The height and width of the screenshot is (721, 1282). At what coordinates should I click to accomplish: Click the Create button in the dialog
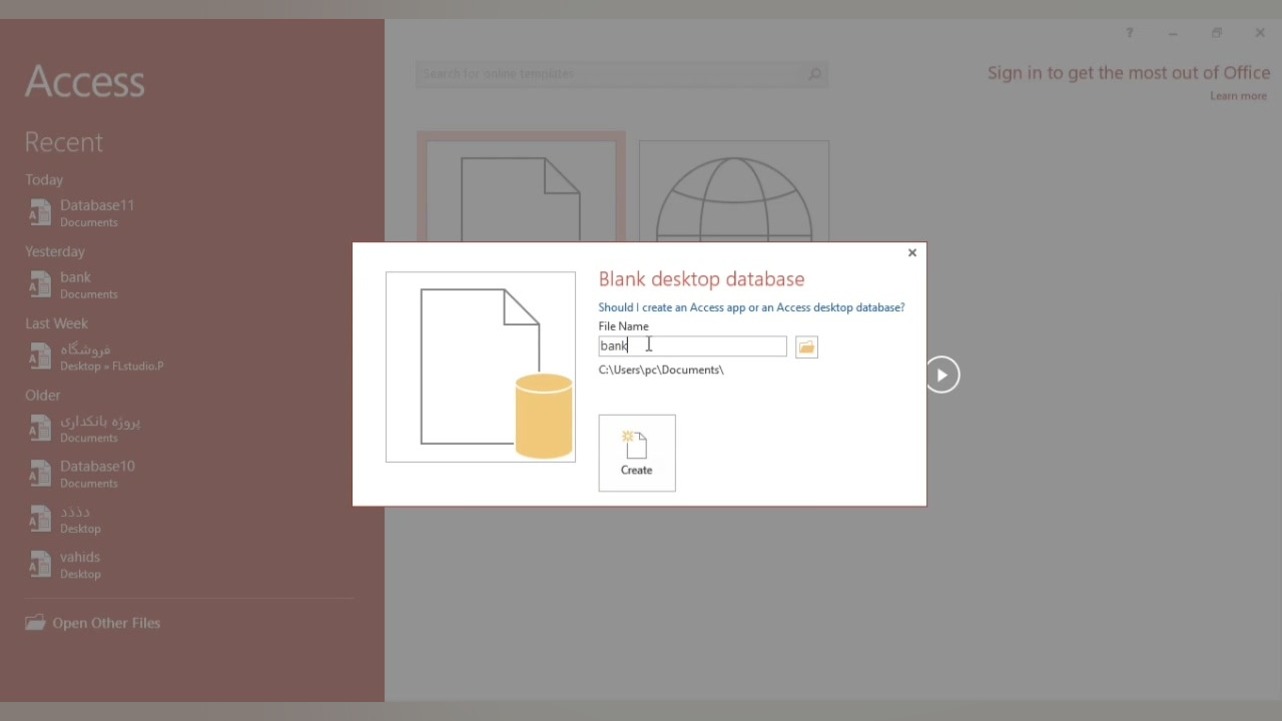point(637,453)
